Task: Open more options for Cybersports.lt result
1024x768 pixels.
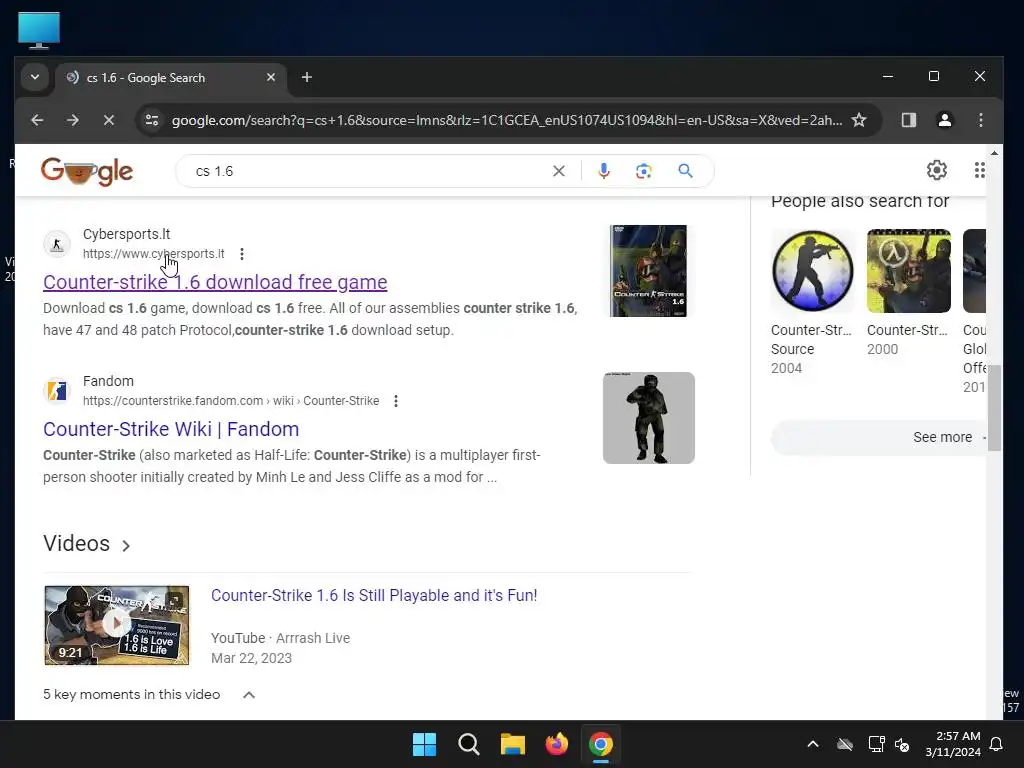Action: 242,254
